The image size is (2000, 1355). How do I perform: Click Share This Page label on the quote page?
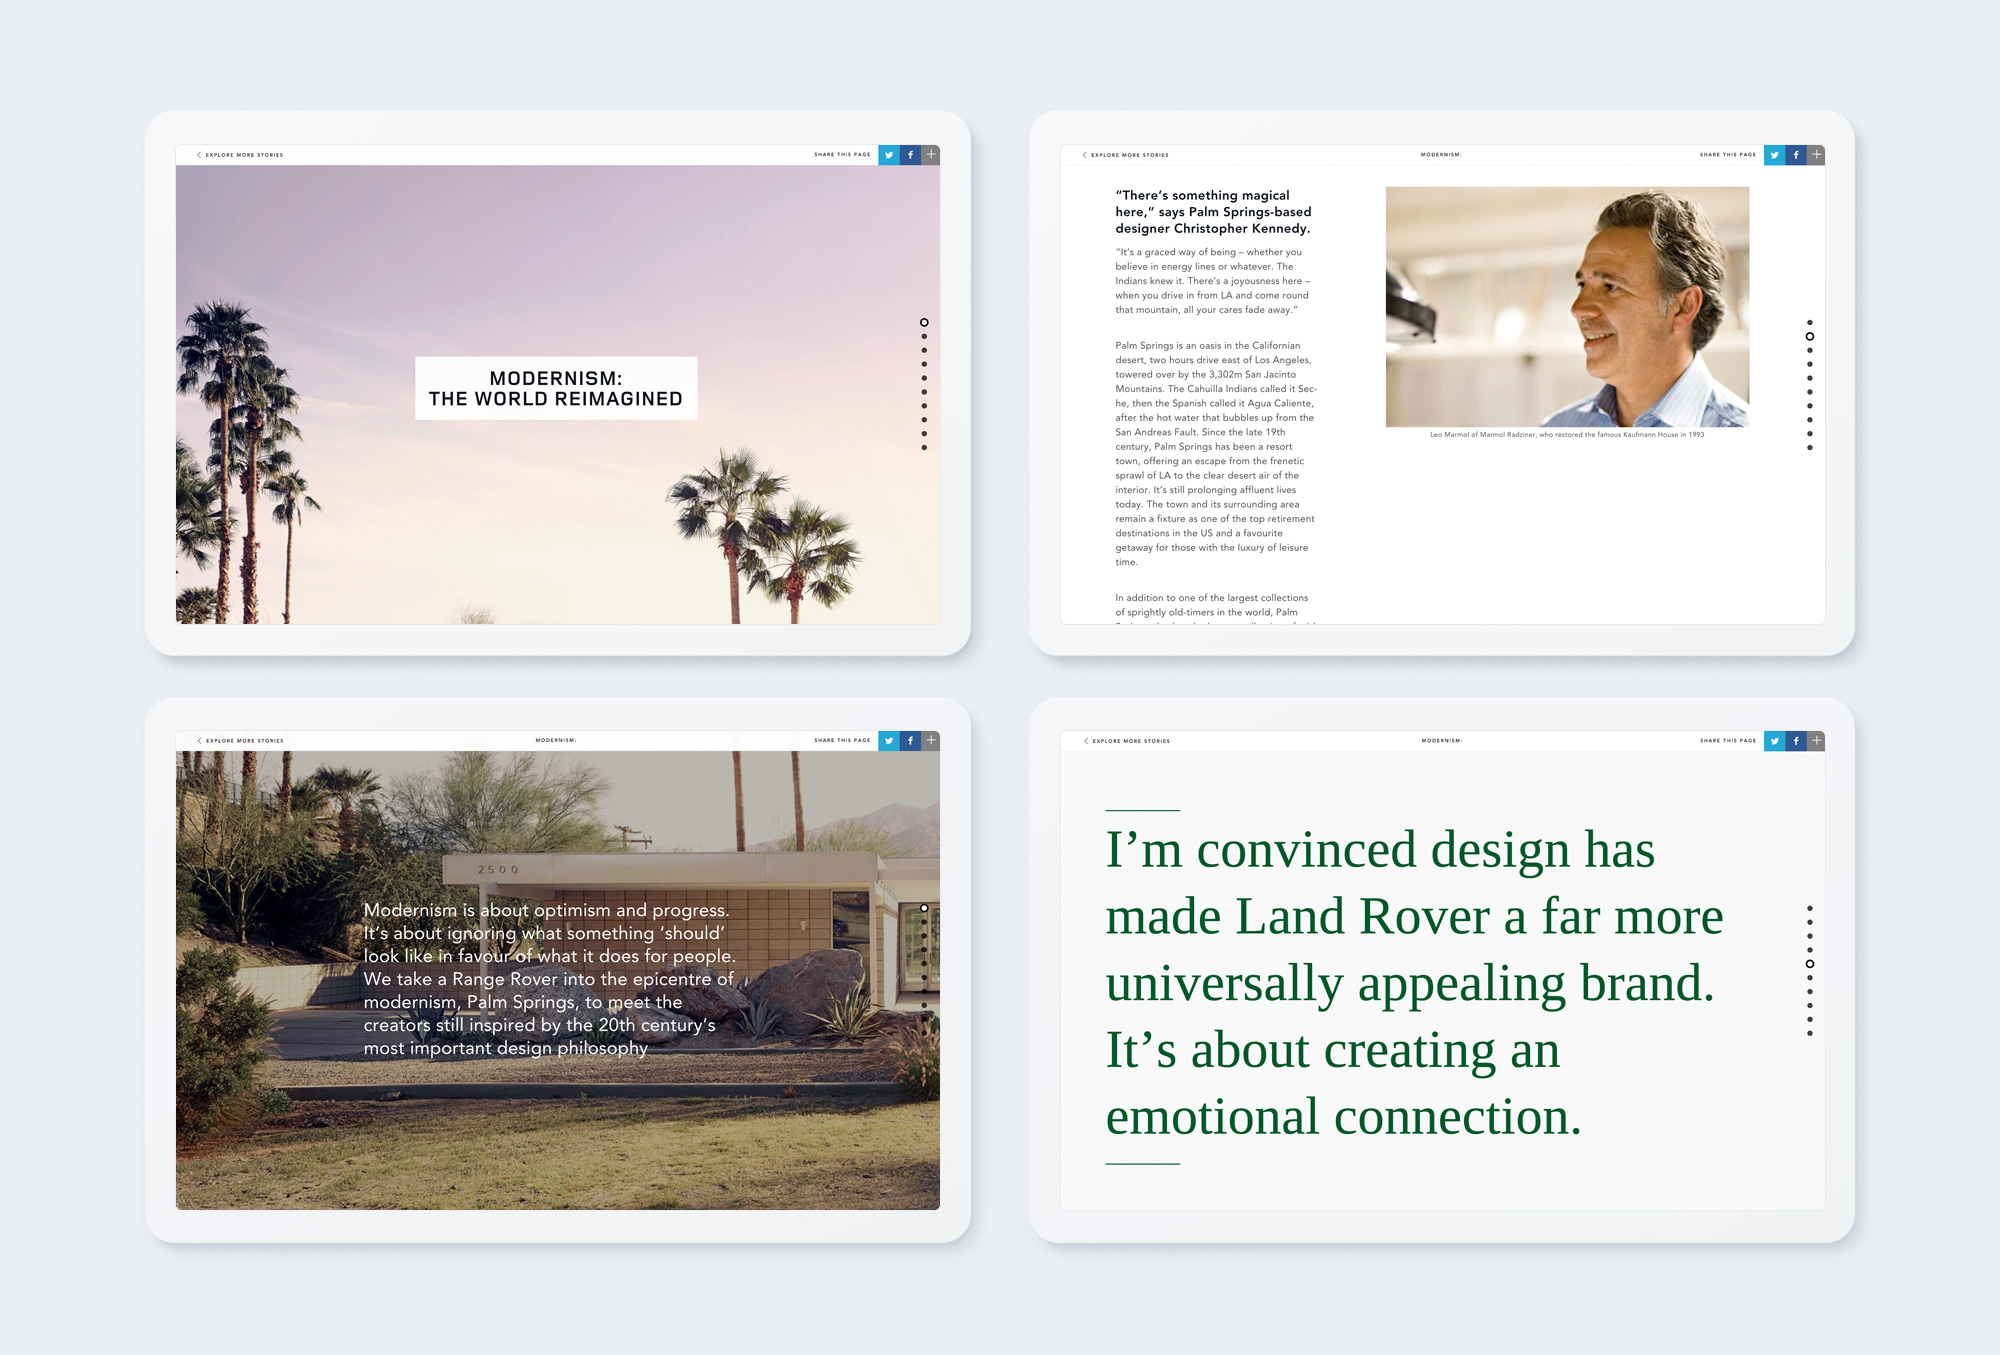click(1728, 741)
